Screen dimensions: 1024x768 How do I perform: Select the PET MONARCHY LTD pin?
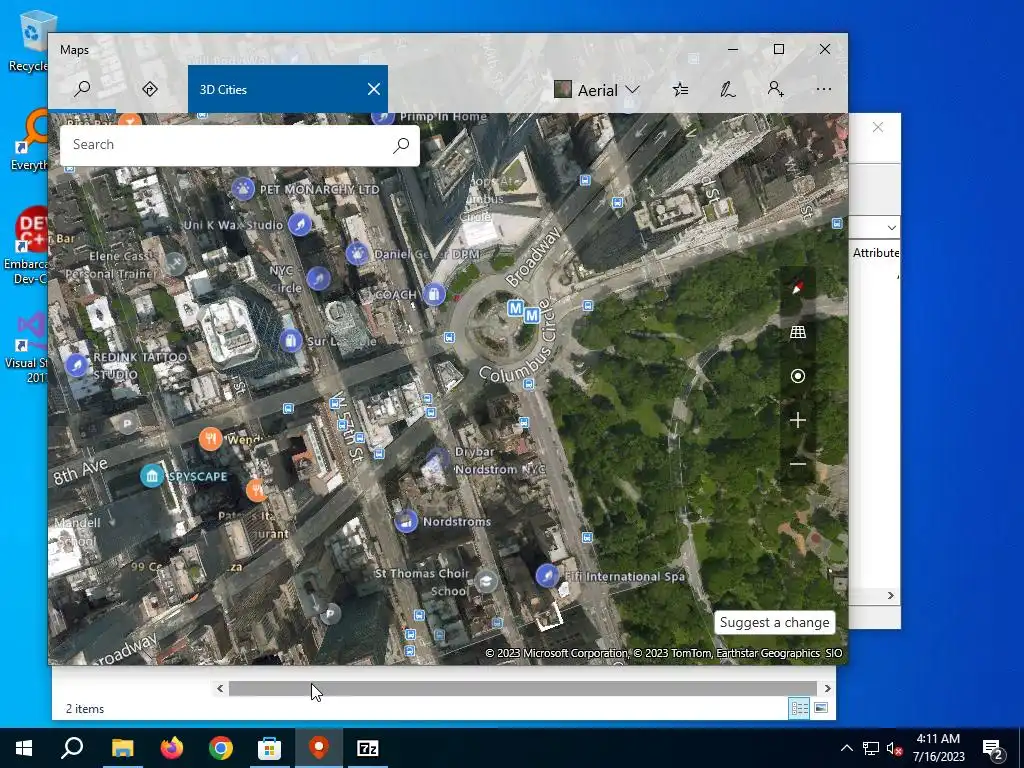point(243,189)
